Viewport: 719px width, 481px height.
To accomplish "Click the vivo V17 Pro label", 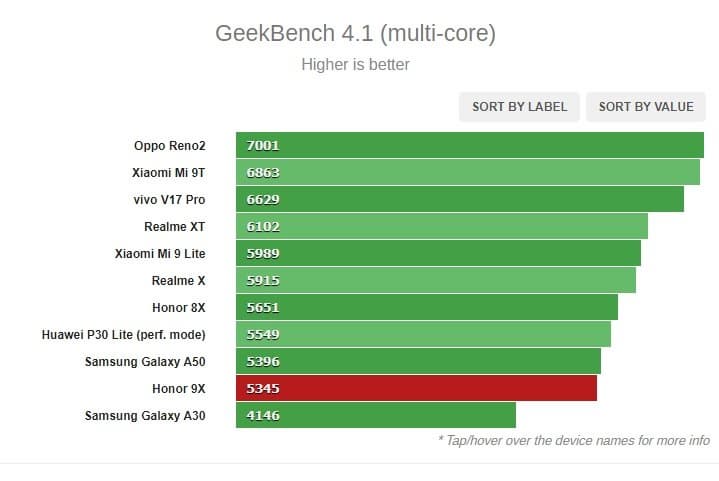I will pos(169,200).
